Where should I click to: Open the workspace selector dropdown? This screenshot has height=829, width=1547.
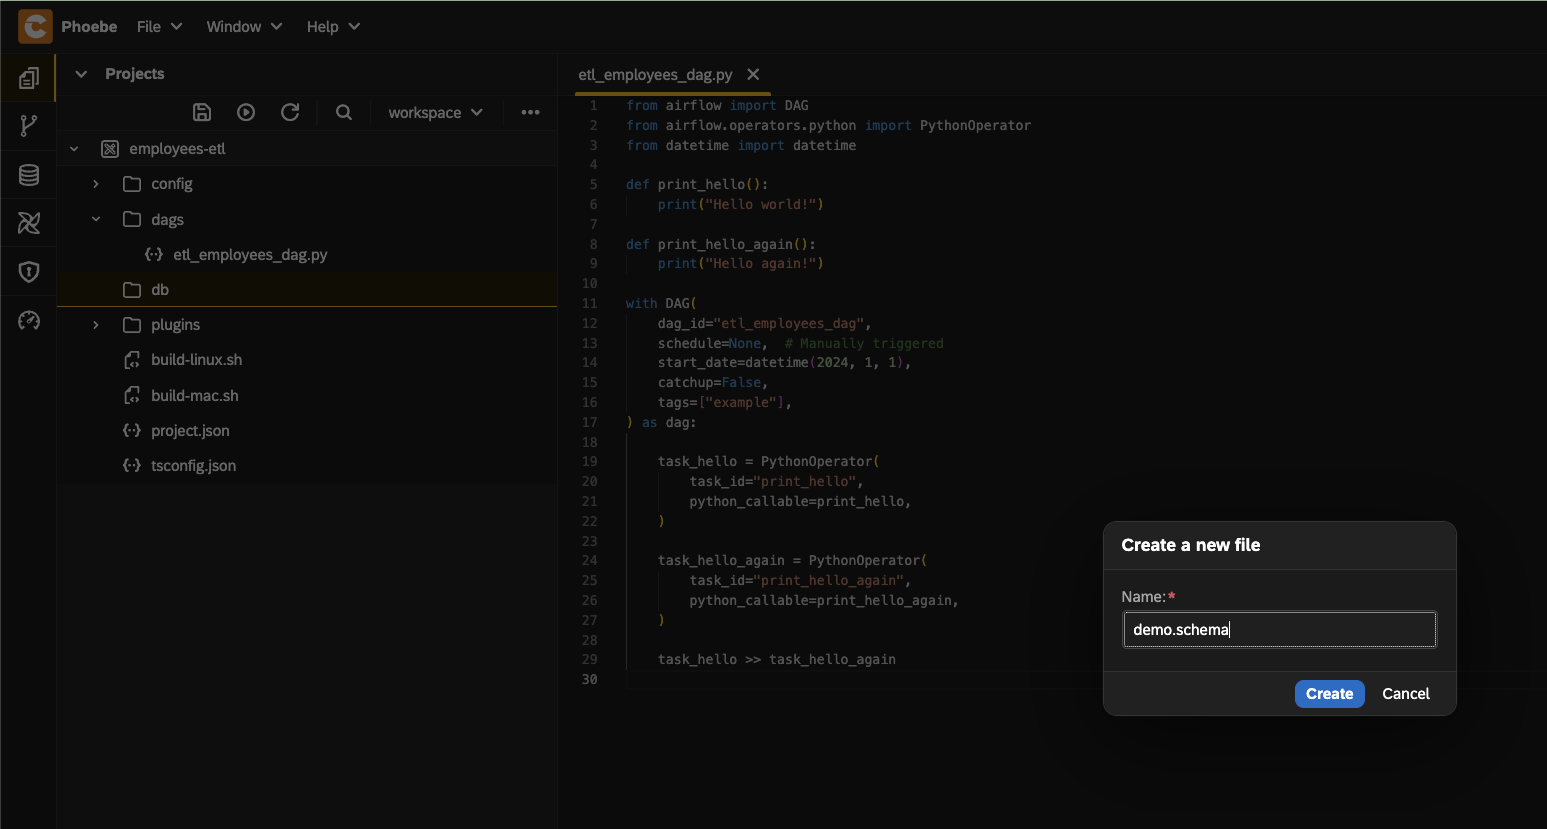(x=435, y=112)
